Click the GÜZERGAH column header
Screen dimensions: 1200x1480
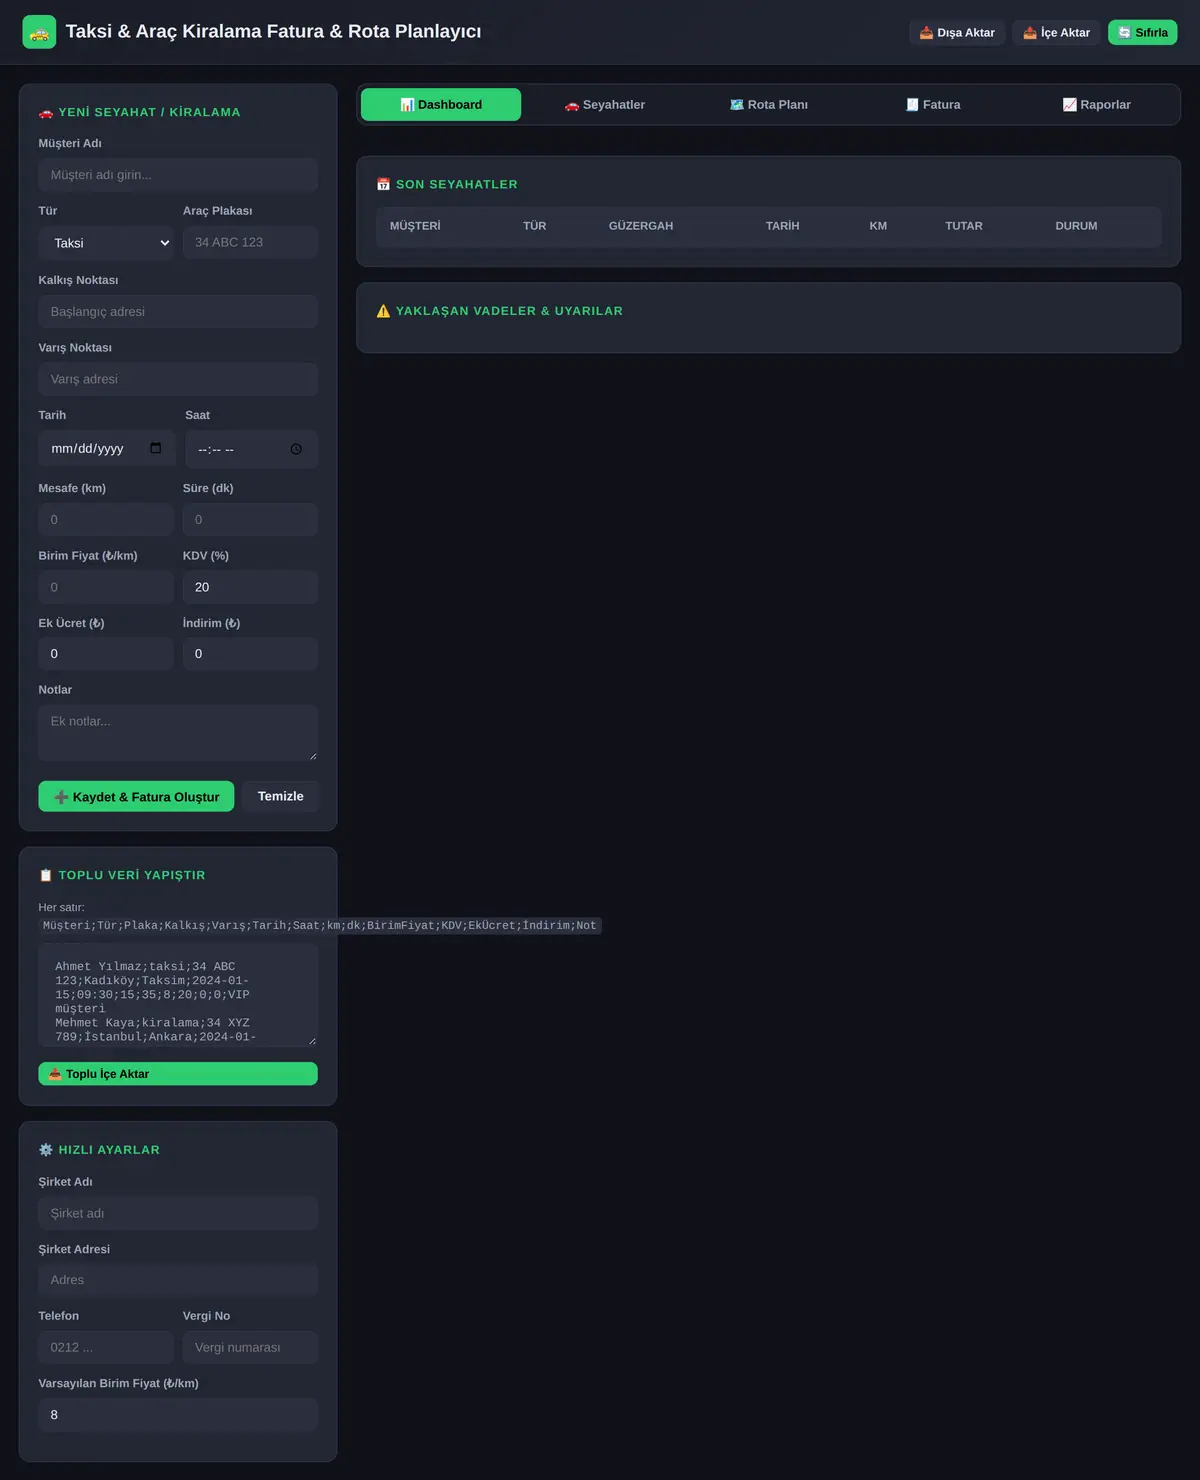[641, 226]
